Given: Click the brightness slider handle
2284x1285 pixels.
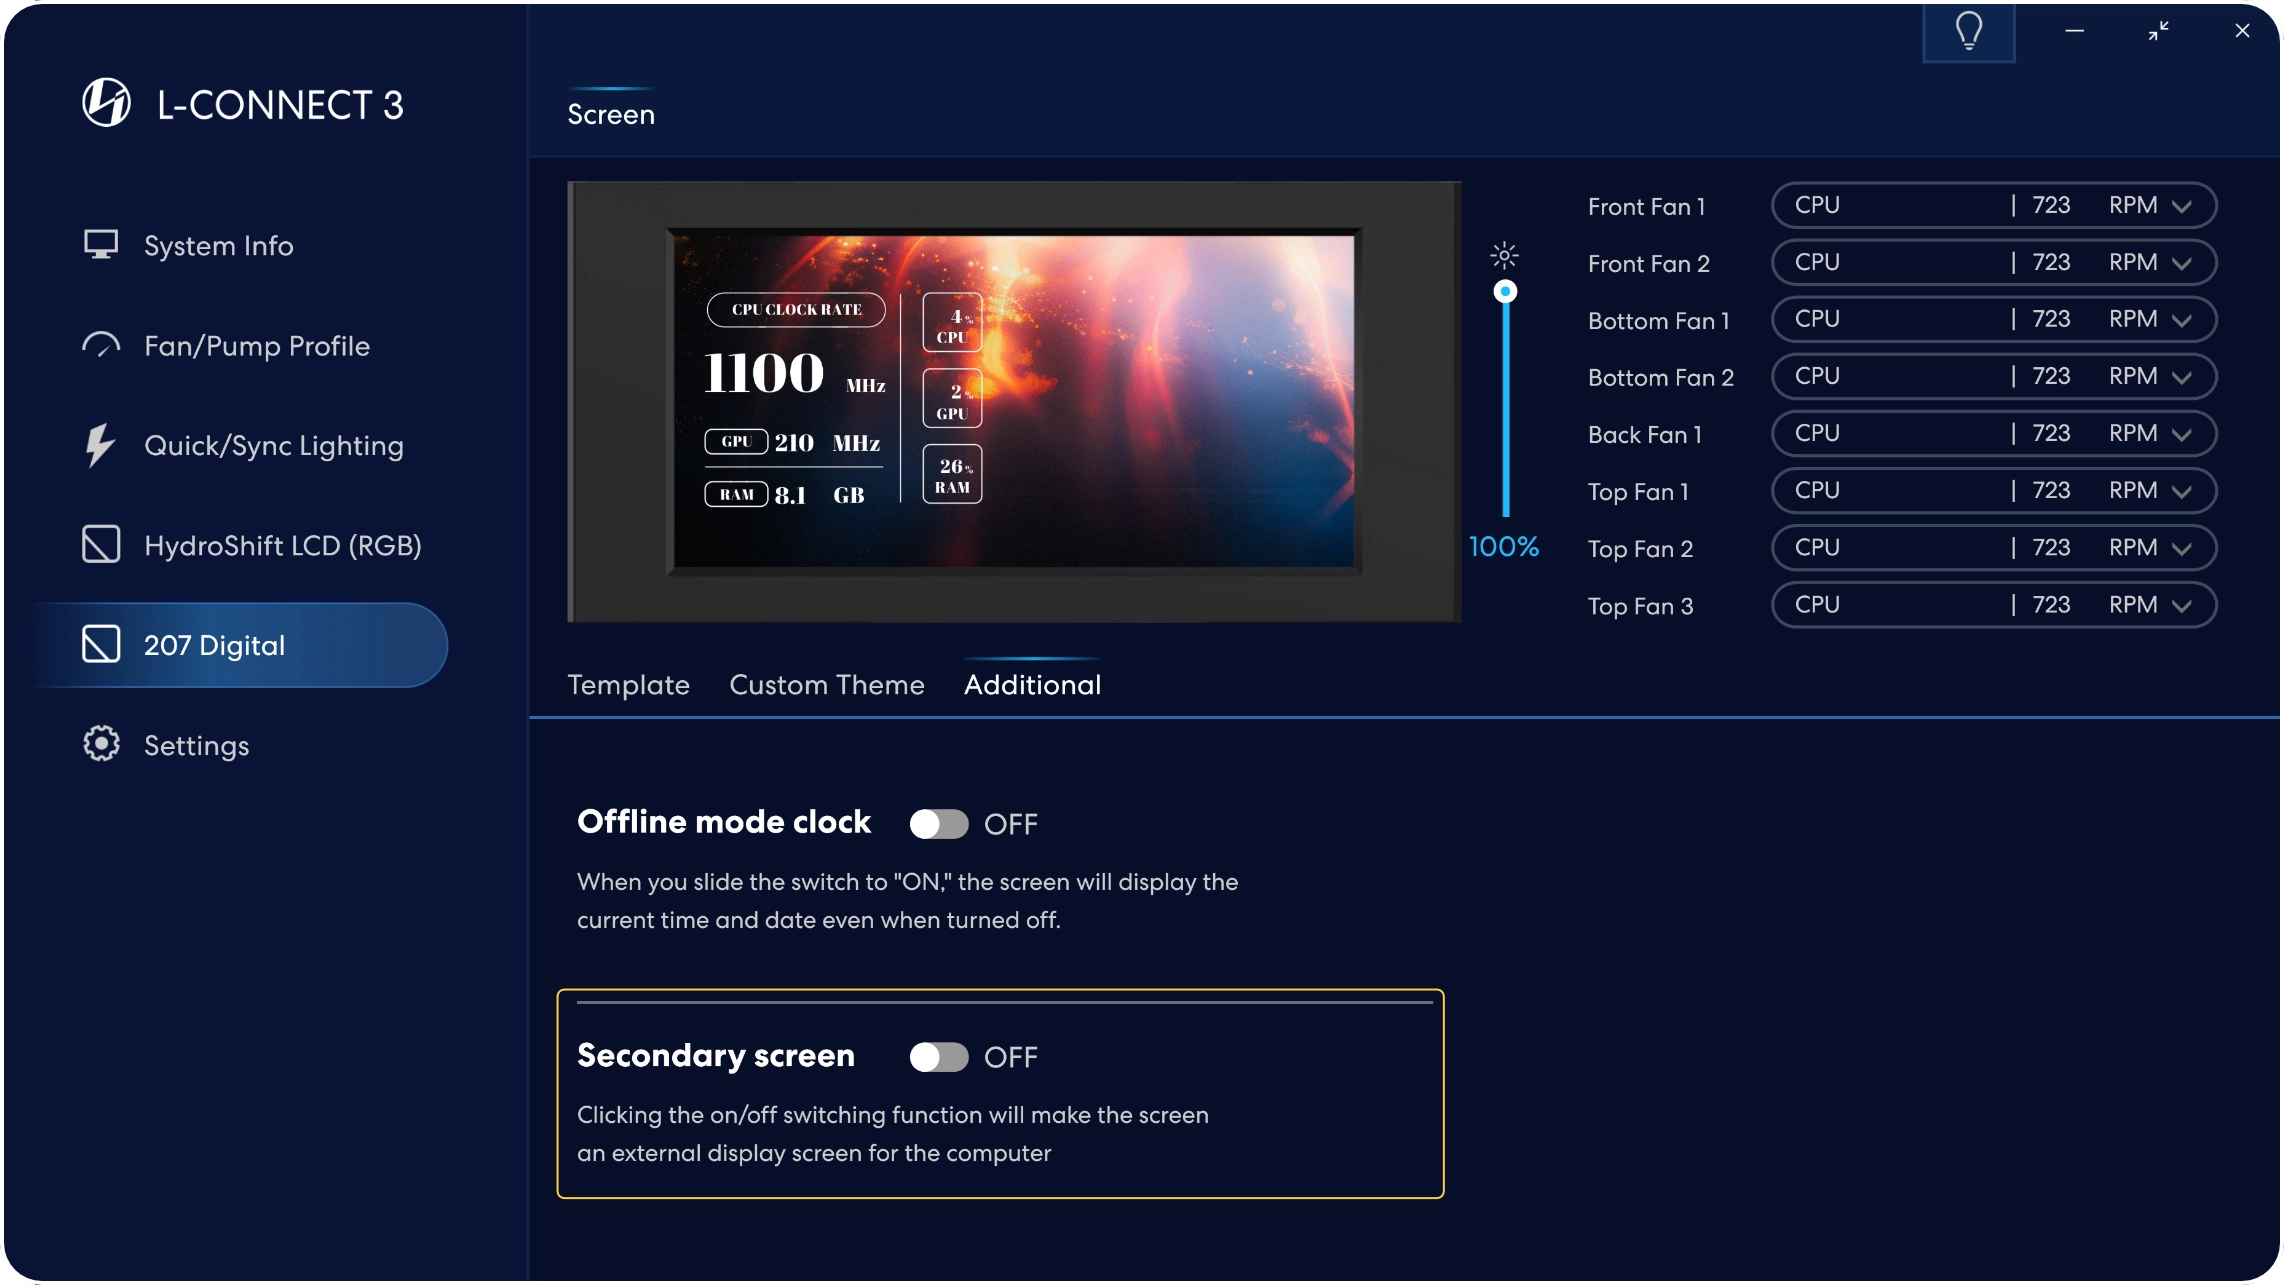Looking at the screenshot, I should click(1505, 292).
